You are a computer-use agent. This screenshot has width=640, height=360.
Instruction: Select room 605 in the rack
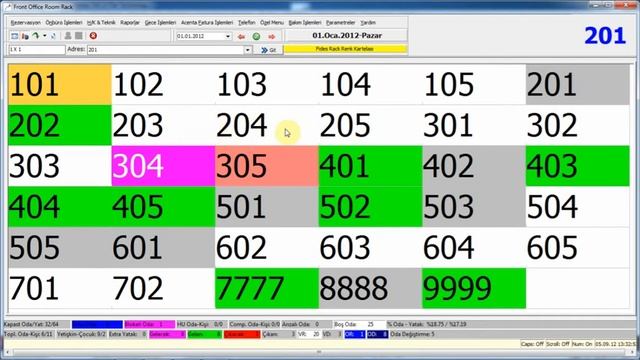point(578,247)
